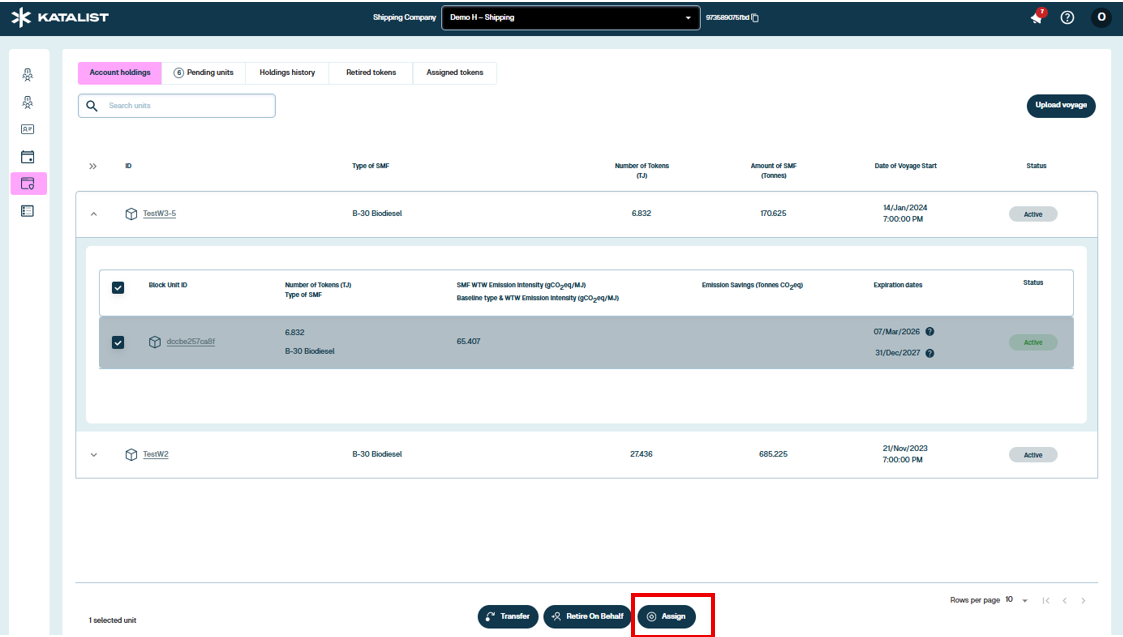This screenshot has height=637, width=1123.
Task: Switch to the Pending units tab
Action: (x=203, y=73)
